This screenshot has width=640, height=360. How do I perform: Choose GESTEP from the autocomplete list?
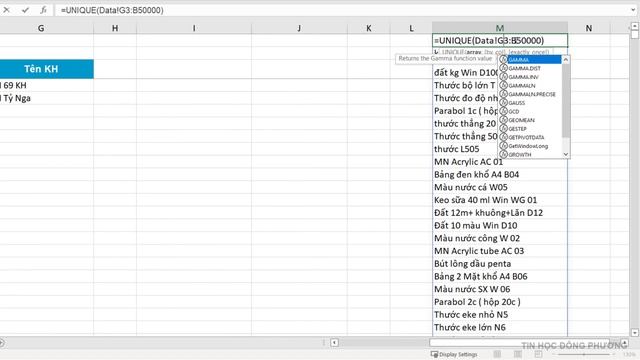pyautogui.click(x=530, y=129)
